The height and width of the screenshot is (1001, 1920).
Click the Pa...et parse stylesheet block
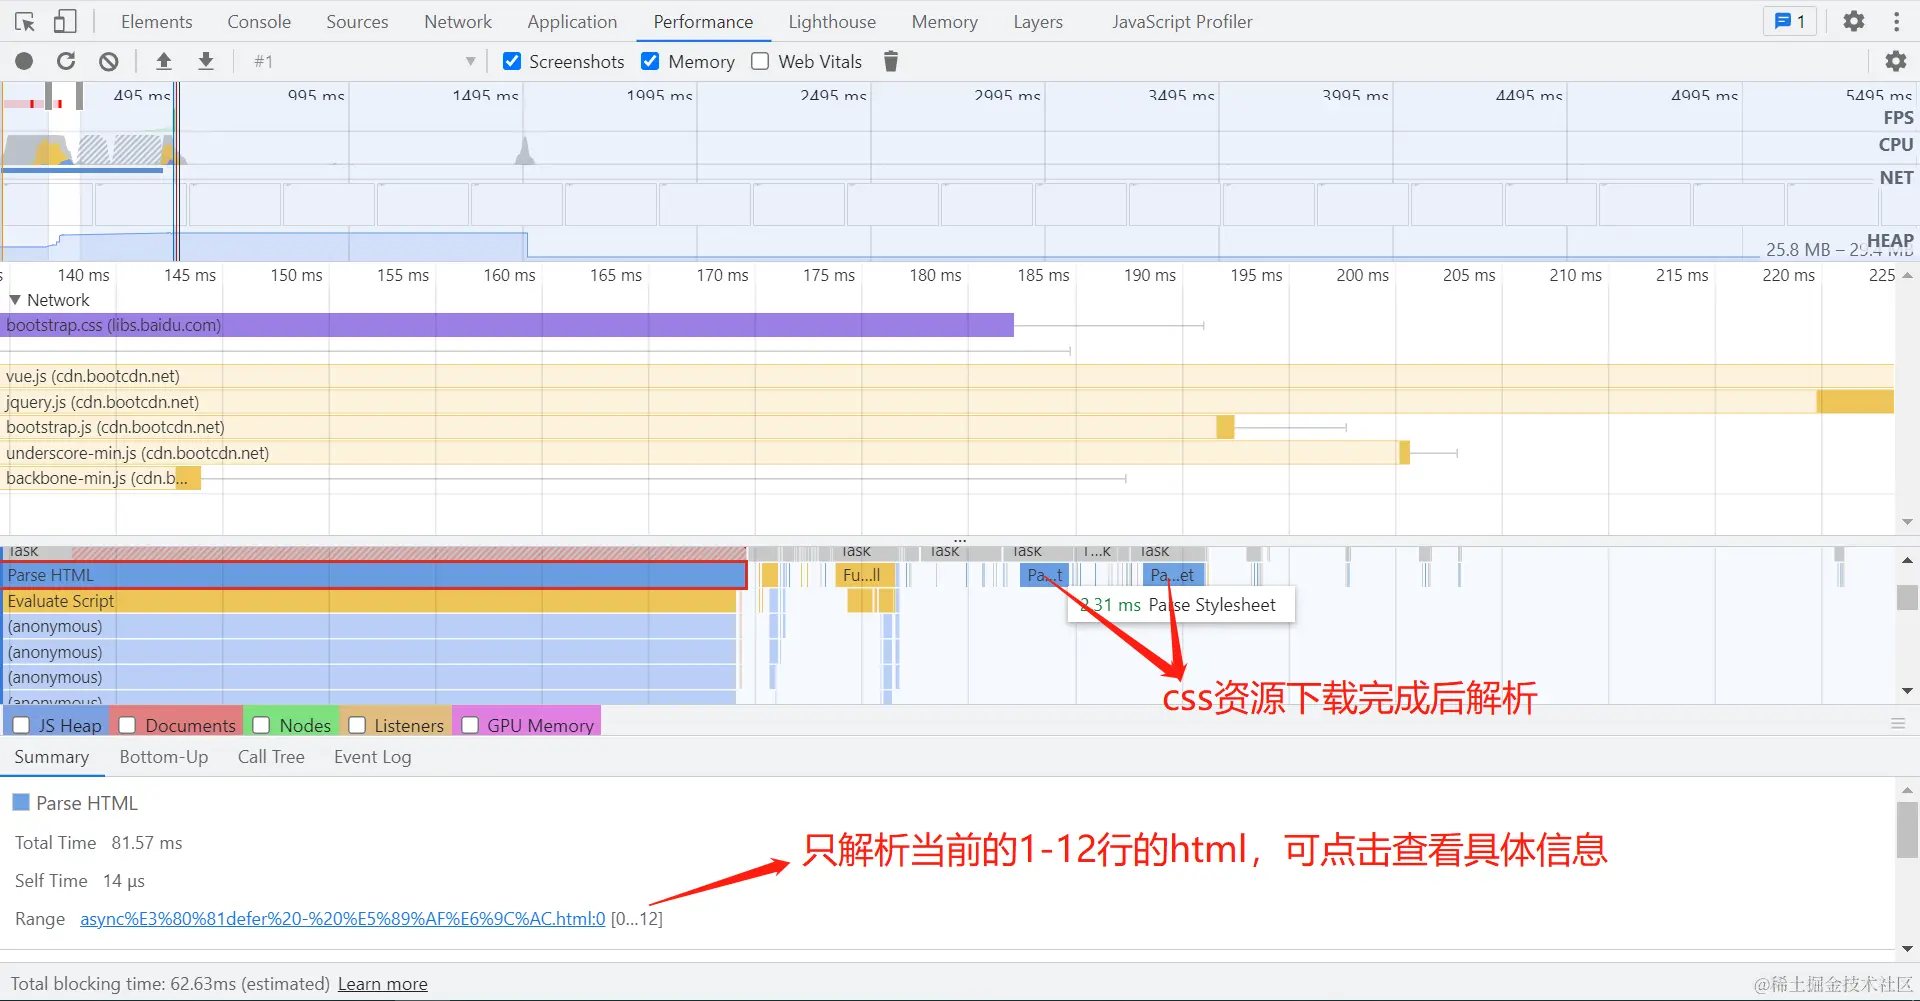coord(1174,575)
